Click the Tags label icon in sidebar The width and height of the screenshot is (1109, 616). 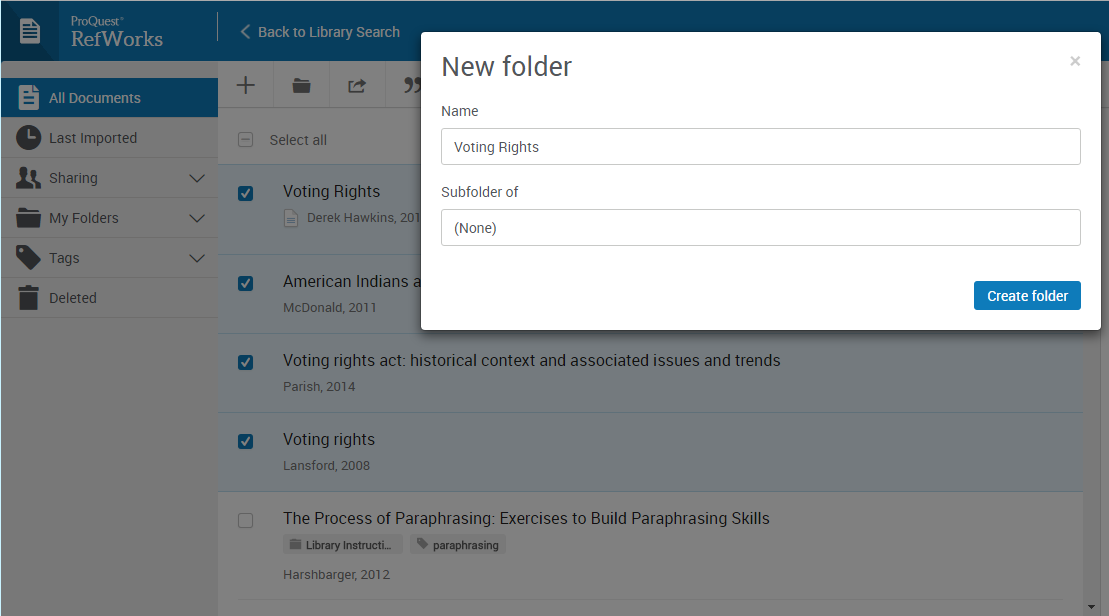click(27, 257)
